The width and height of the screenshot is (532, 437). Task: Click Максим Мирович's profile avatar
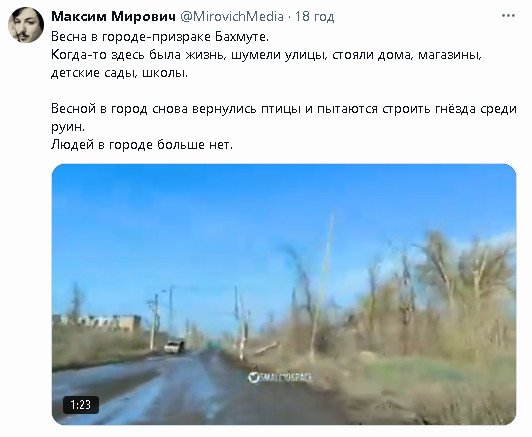26,25
